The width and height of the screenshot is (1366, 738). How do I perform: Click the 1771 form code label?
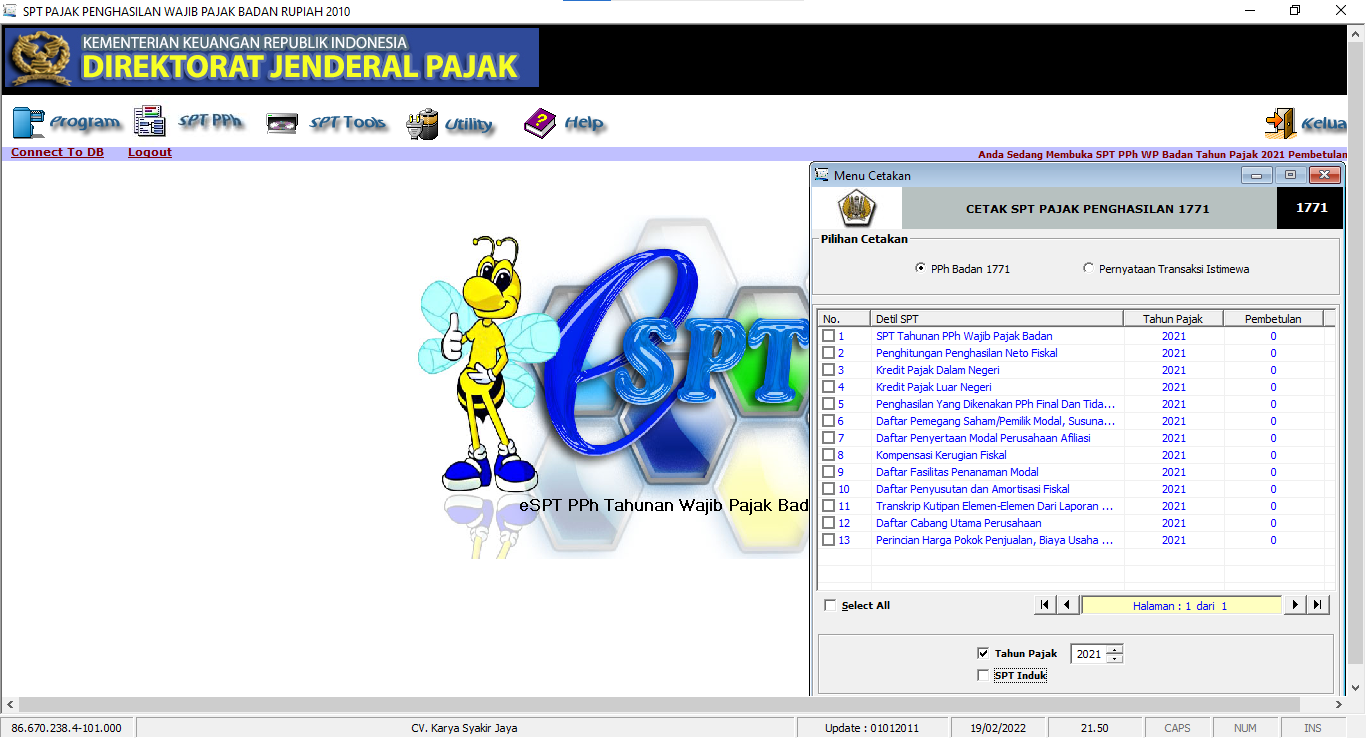pyautogui.click(x=1311, y=208)
